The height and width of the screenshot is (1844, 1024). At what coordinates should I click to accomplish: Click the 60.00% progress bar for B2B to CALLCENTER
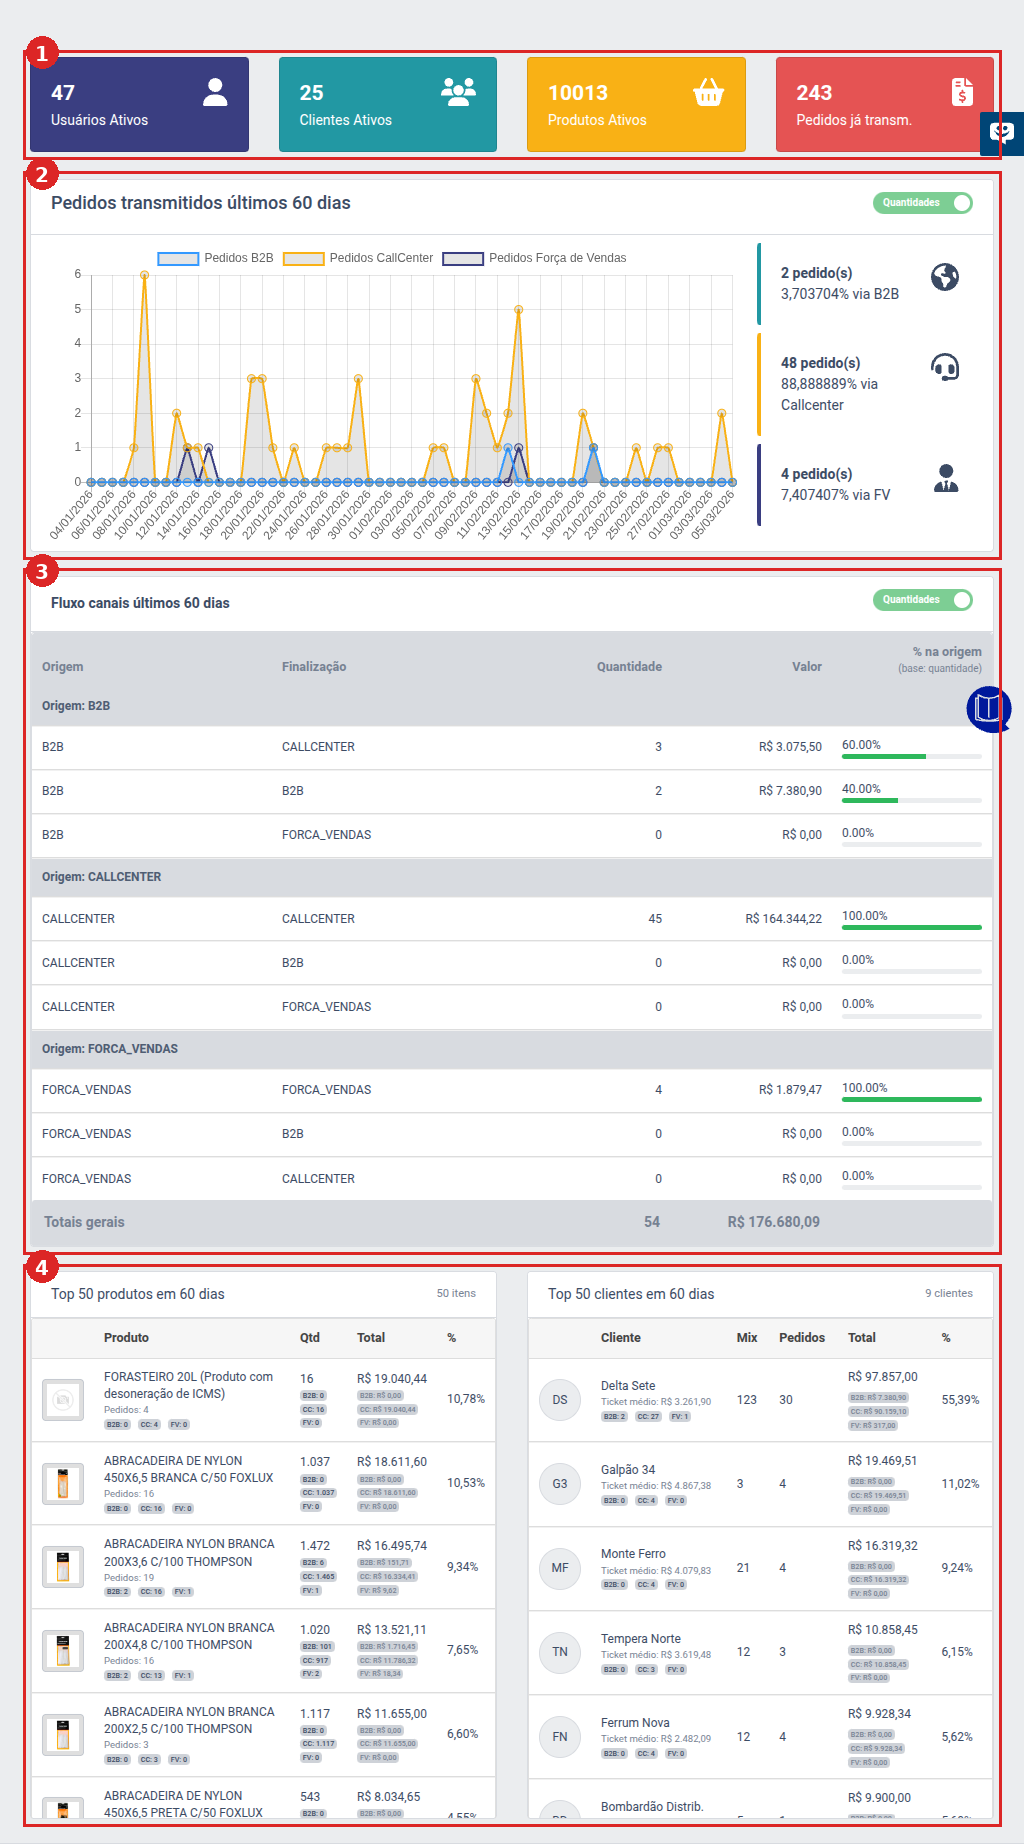[912, 757]
